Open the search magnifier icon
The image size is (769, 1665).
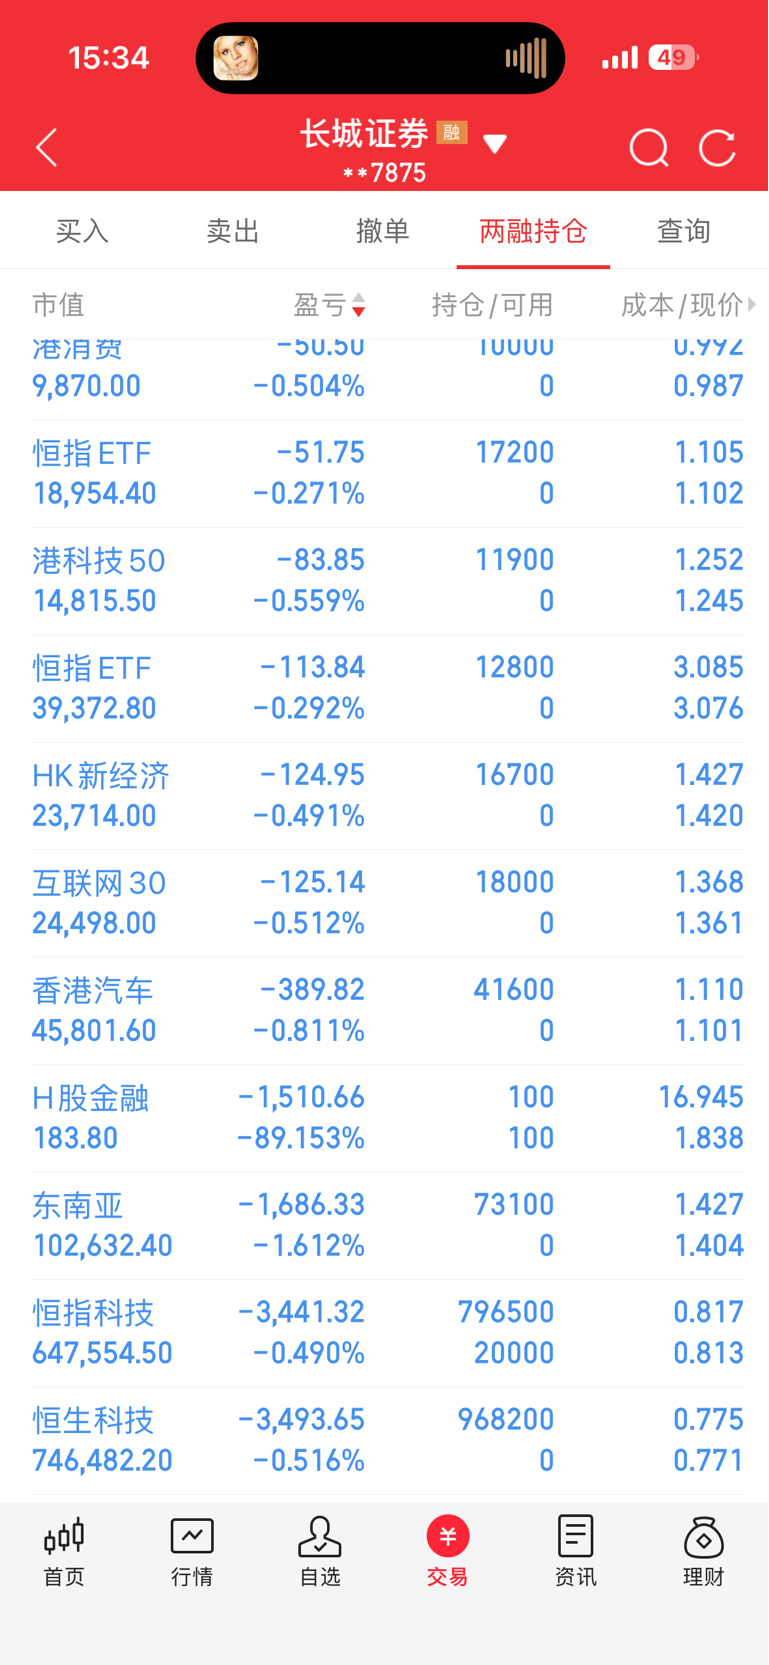(649, 148)
